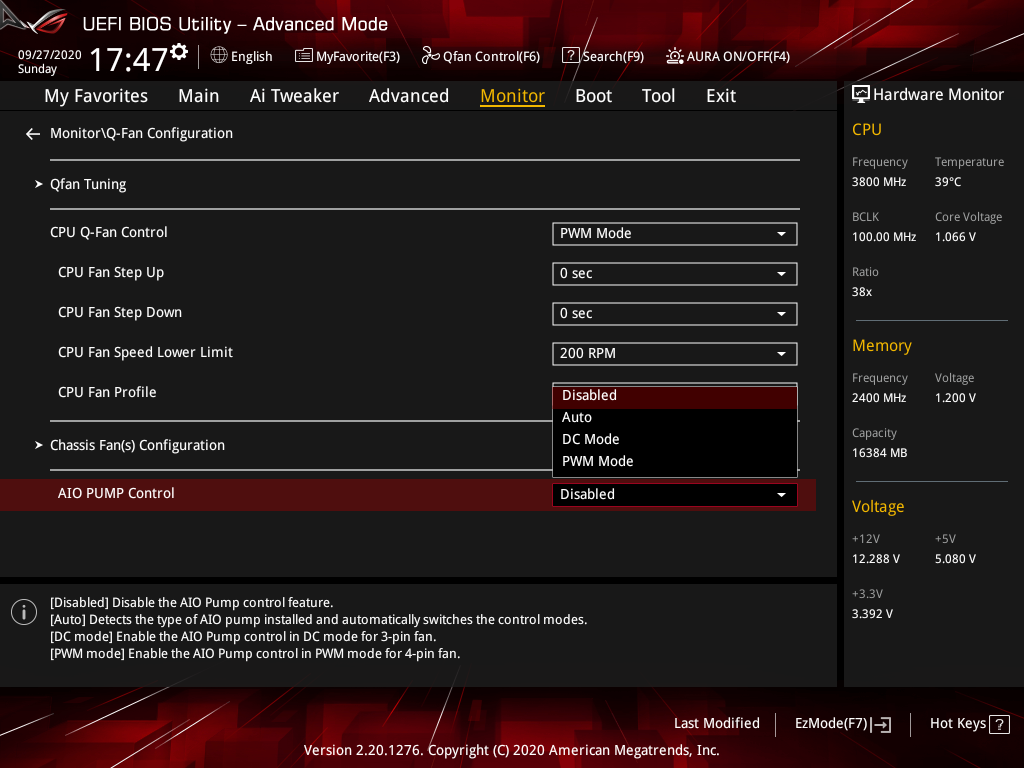Click the Hot Keys question mark icon
The width and height of the screenshot is (1024, 768).
[x=999, y=724]
